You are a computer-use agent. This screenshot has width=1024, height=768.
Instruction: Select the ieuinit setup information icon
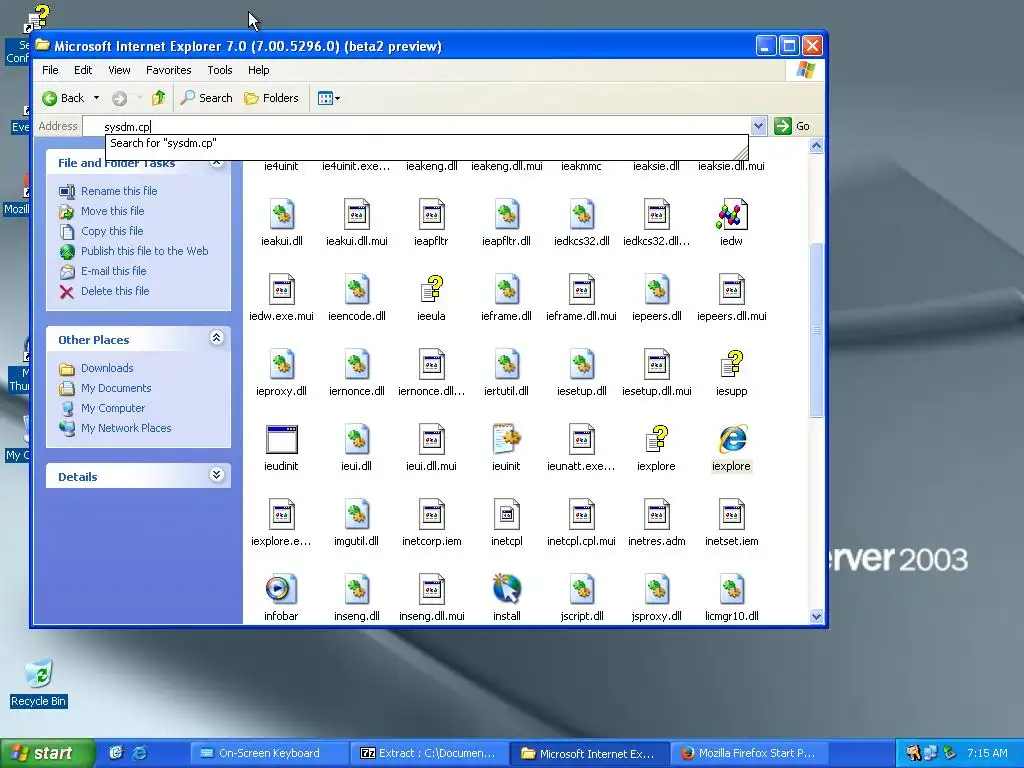pyautogui.click(x=506, y=440)
